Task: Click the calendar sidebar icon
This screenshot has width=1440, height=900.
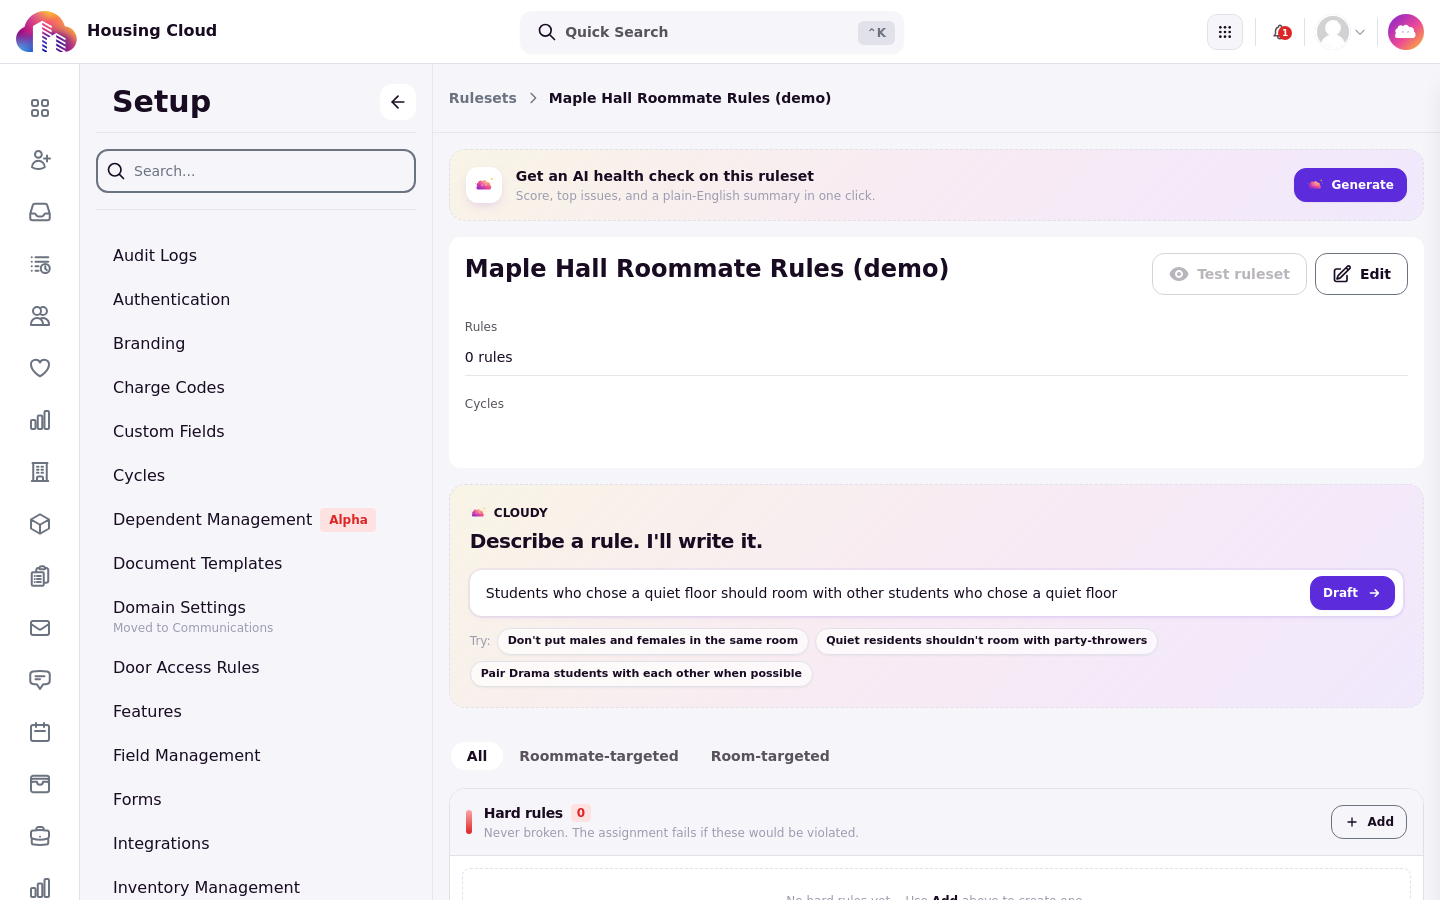Action: (x=40, y=732)
